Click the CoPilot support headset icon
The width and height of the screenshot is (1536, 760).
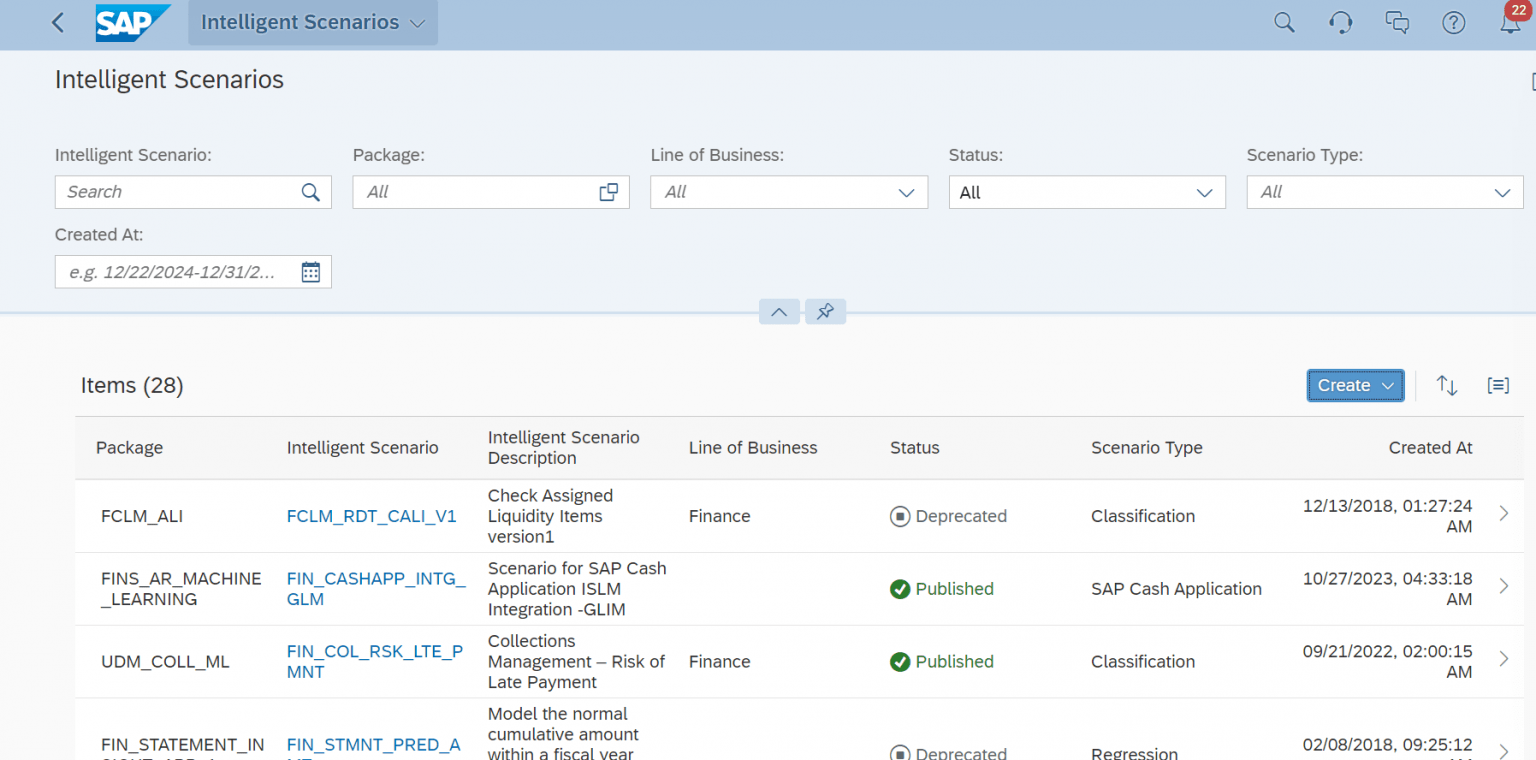tap(1340, 22)
